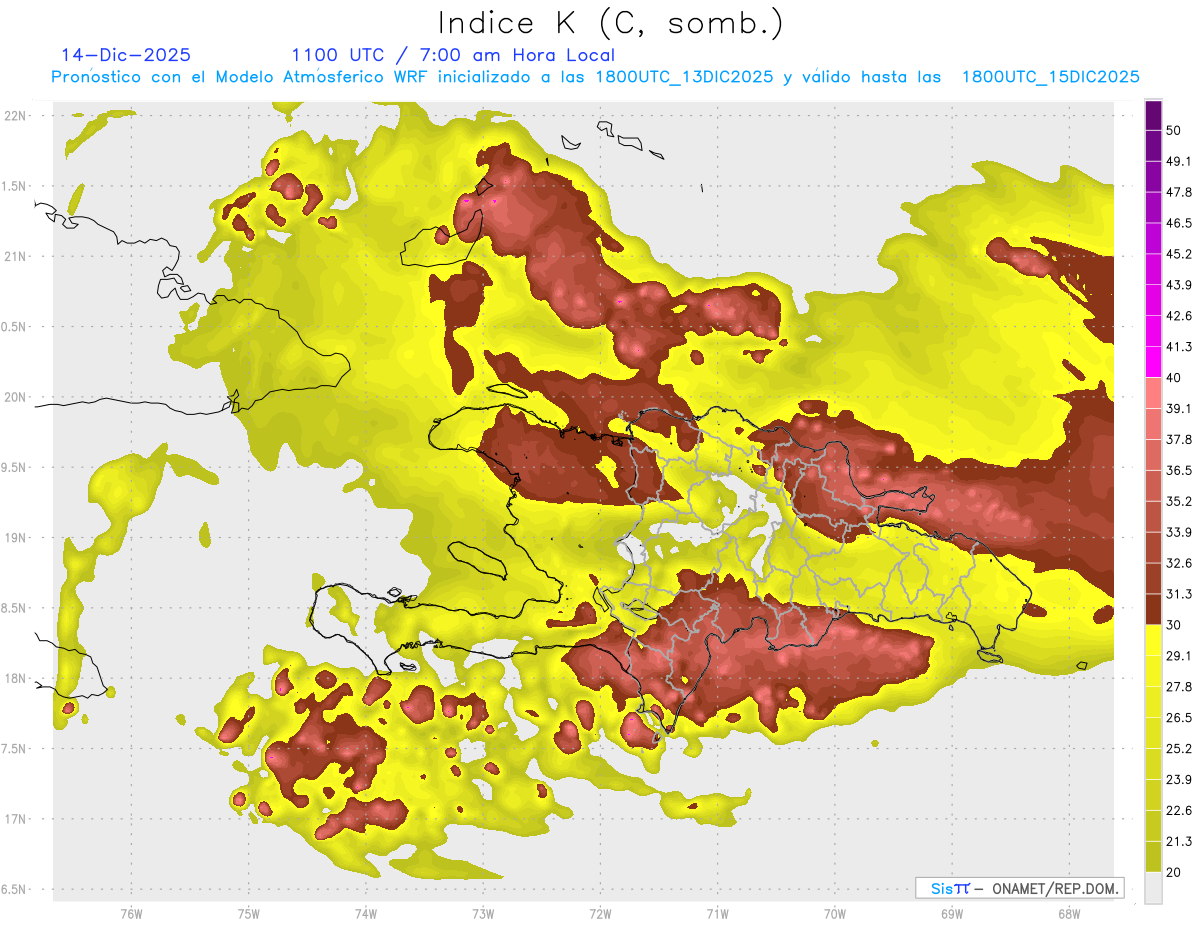Viewport: 1200px width, 927px height.
Task: Pick the bright yellow legend segment between 29.1 and 30
Action: tap(1153, 640)
